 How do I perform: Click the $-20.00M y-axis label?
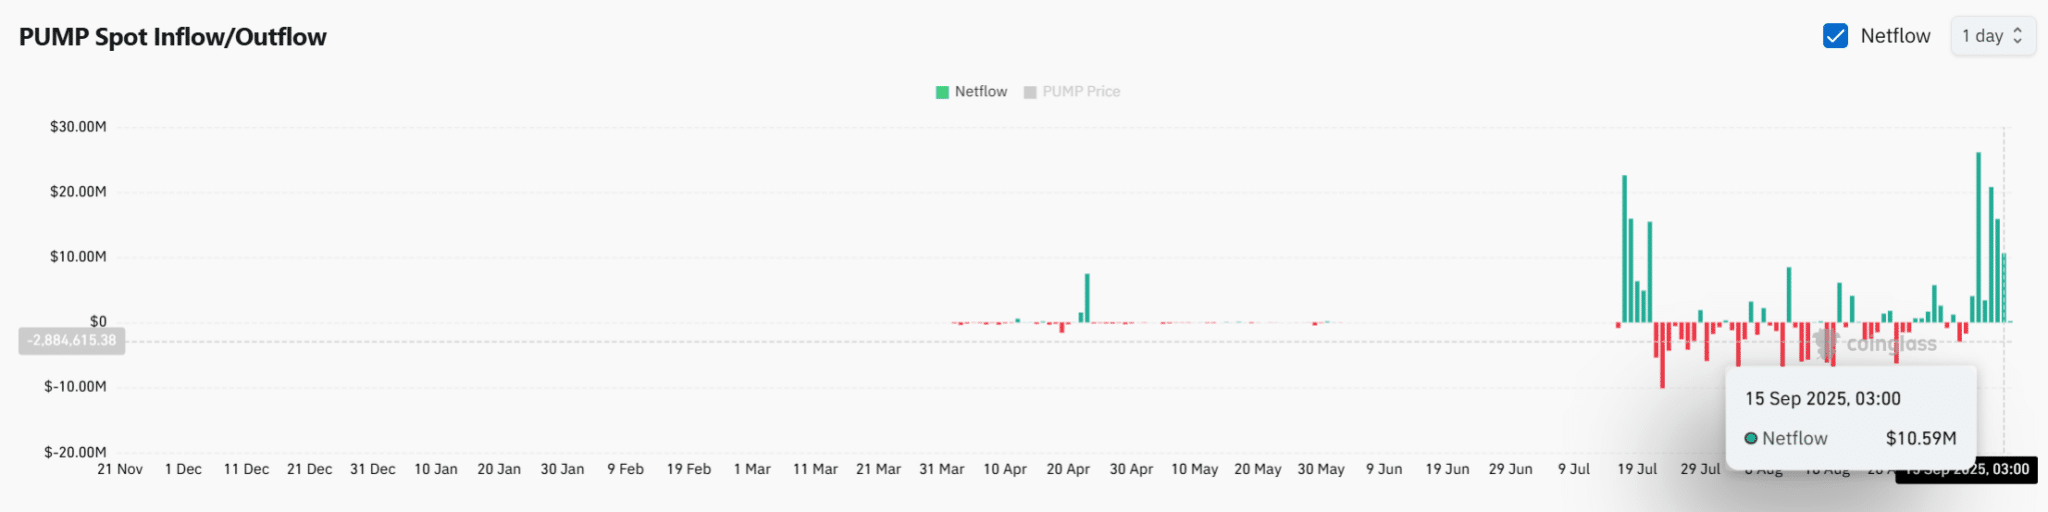[75, 452]
